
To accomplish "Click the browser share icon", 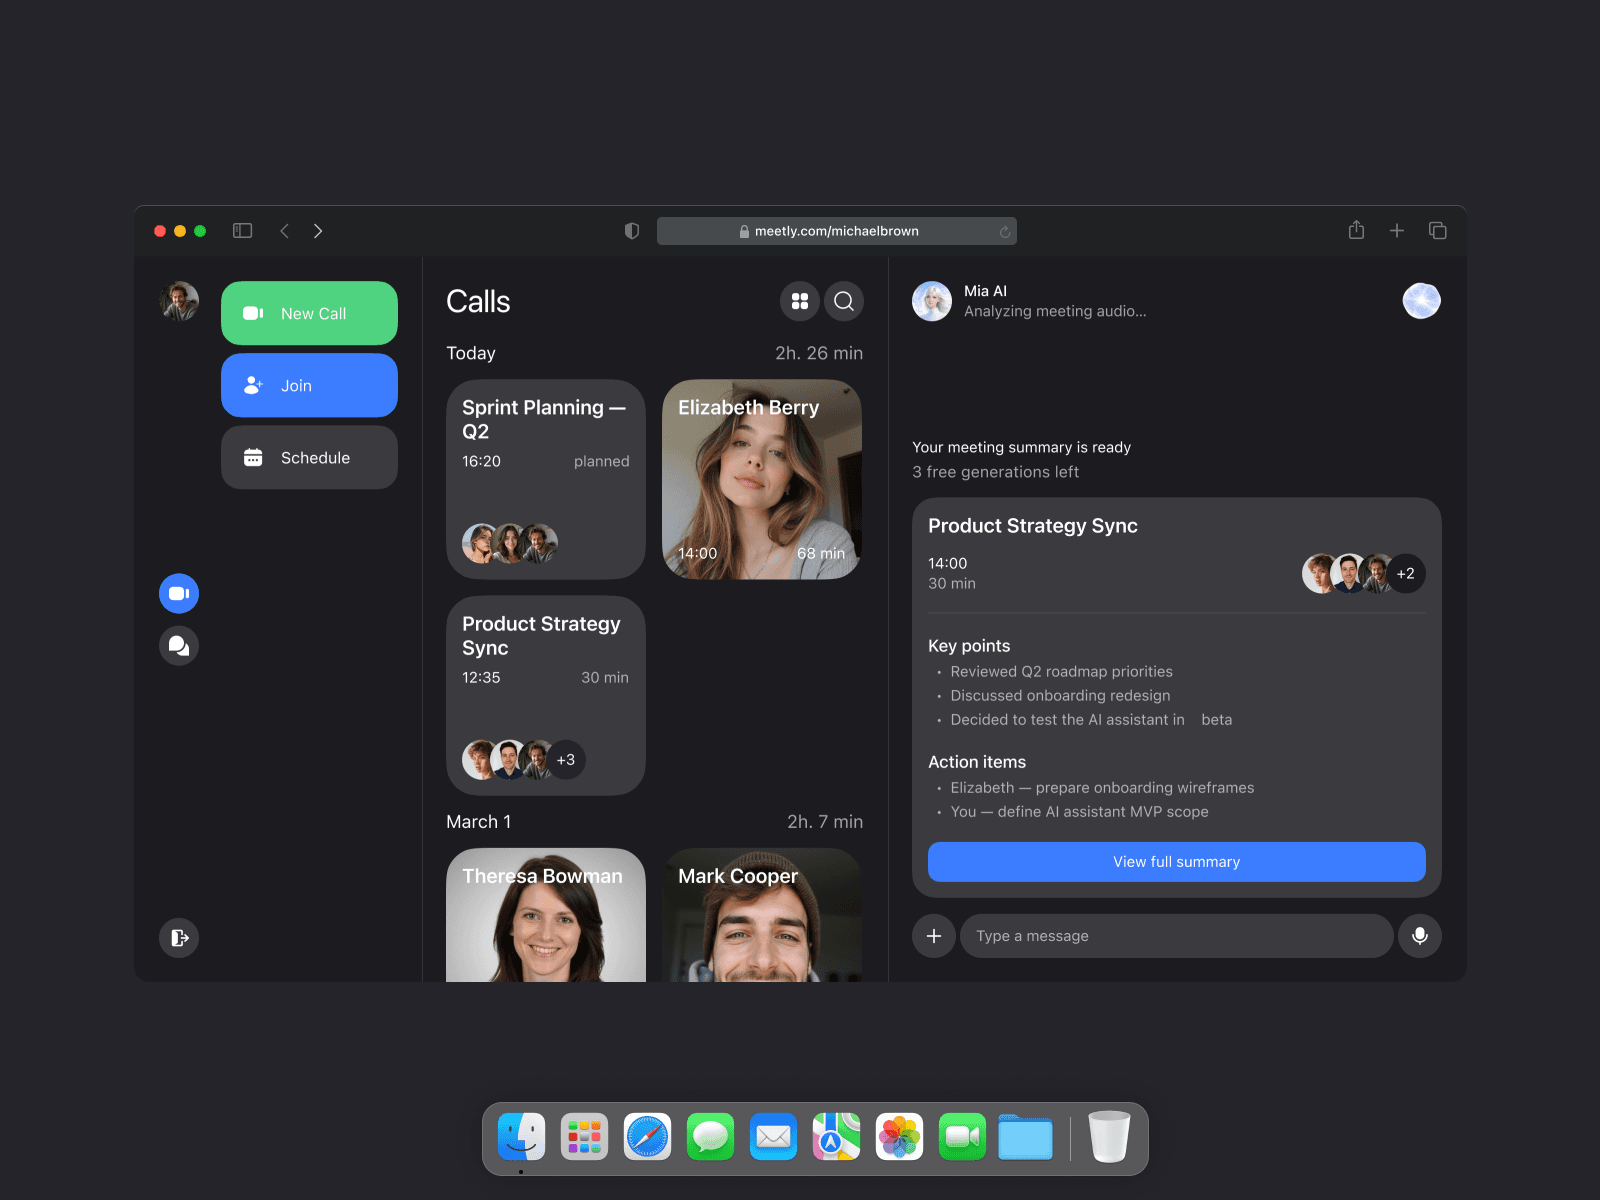I will [x=1356, y=231].
